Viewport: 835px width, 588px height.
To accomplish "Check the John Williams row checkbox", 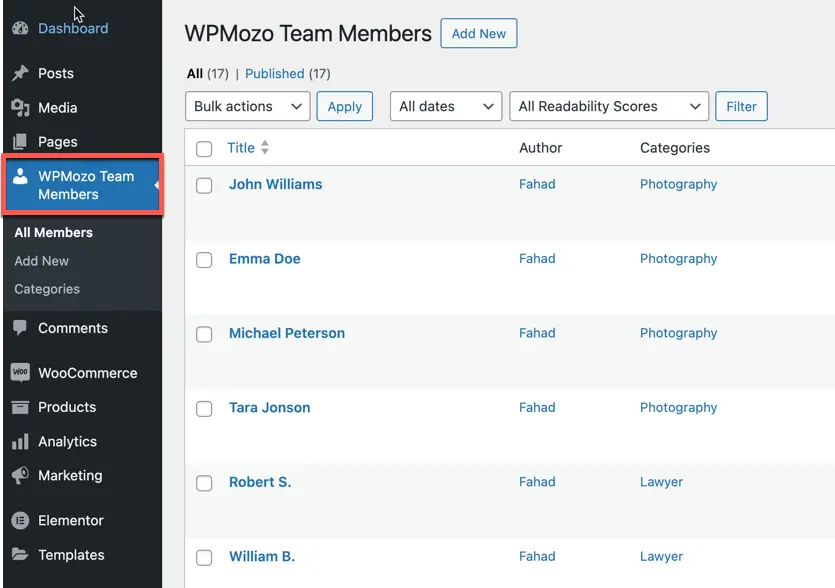I will [x=204, y=185].
